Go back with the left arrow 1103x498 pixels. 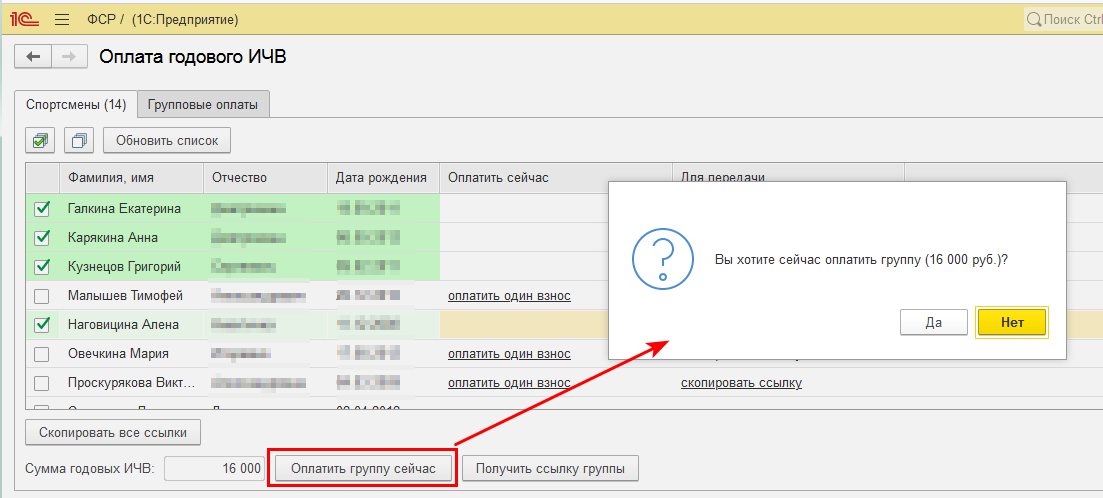coord(33,57)
